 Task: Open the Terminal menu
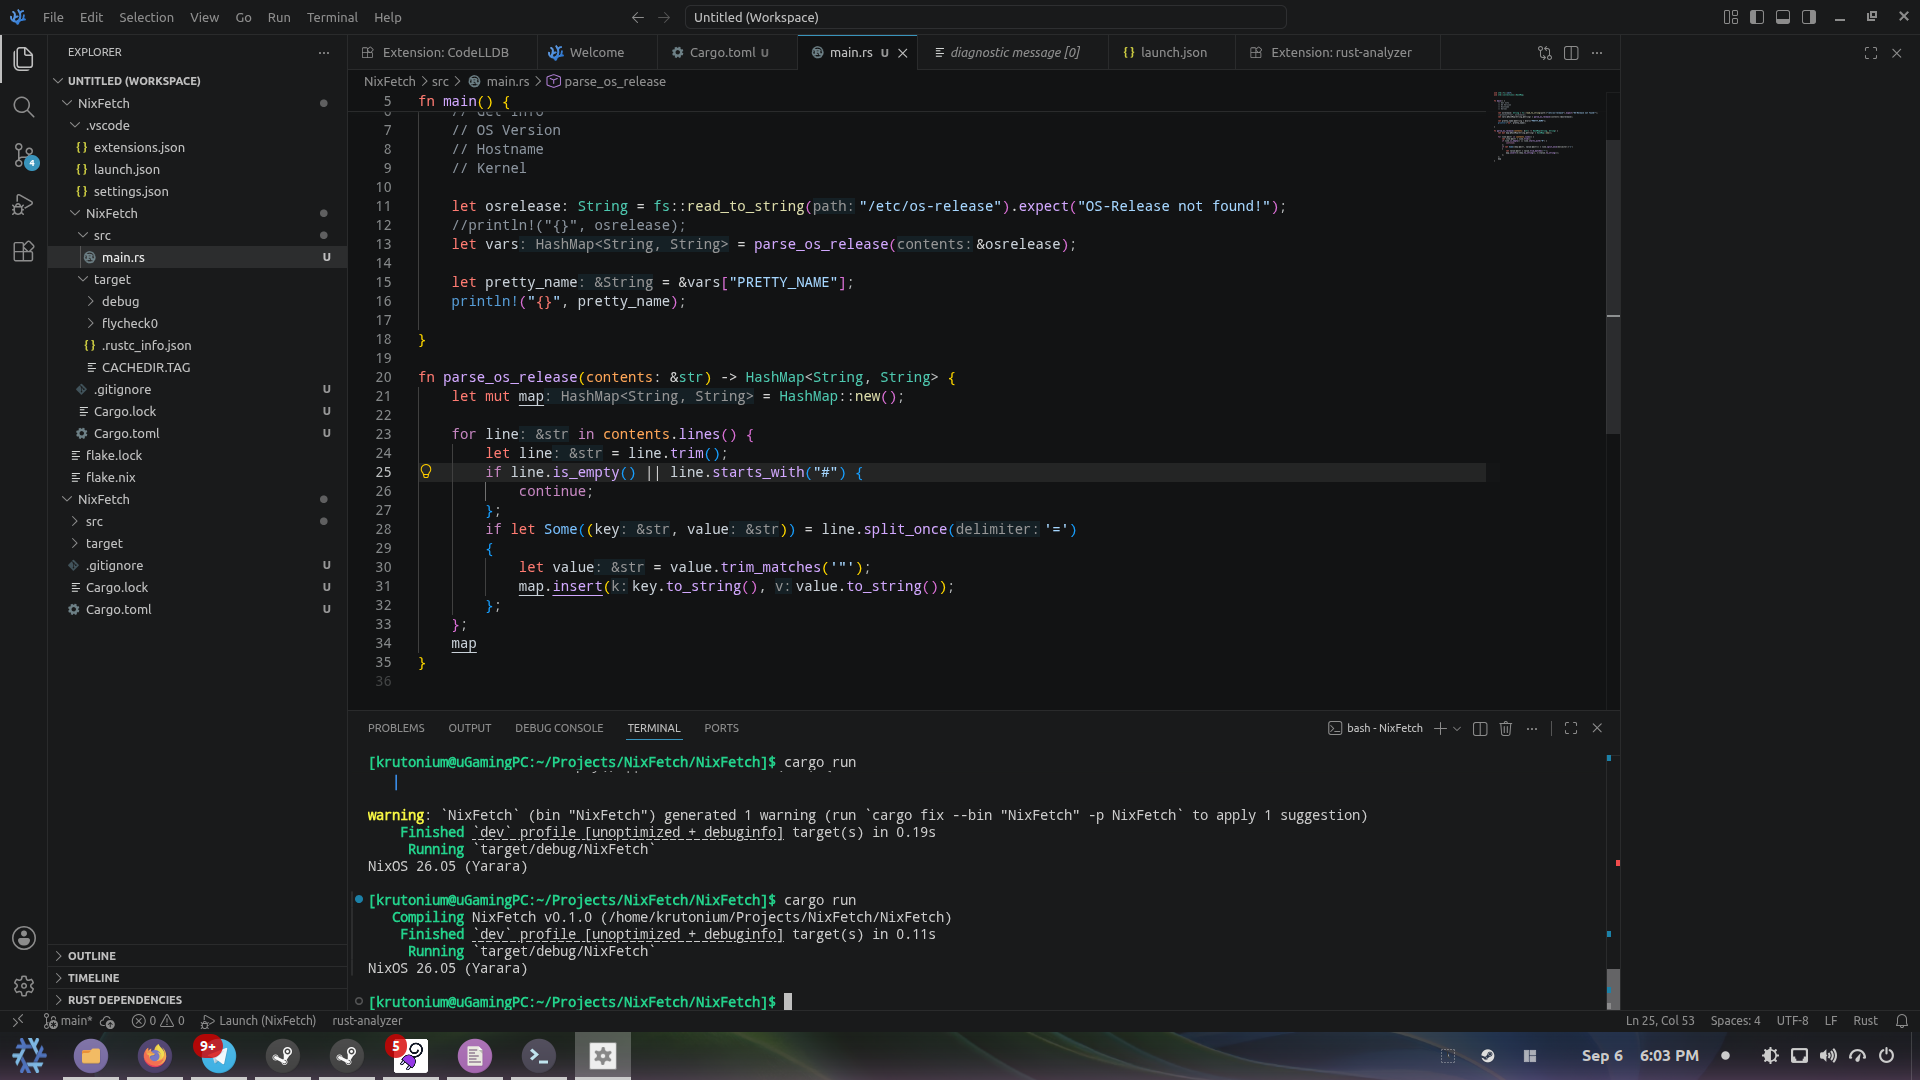pos(332,17)
